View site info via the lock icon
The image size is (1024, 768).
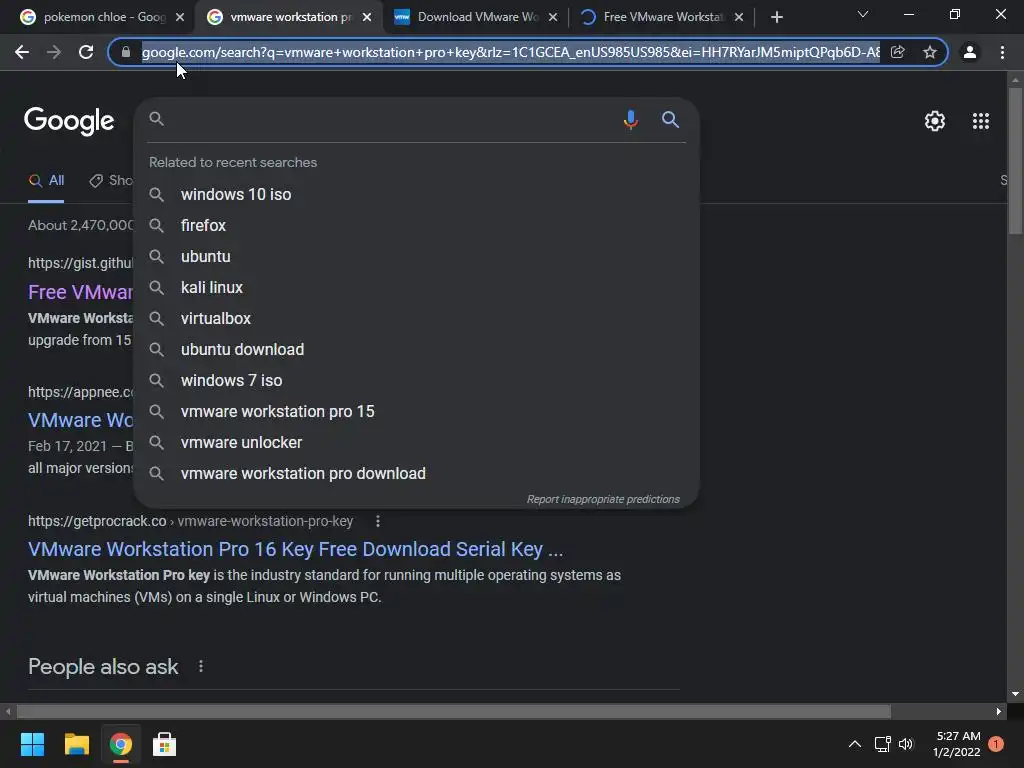(126, 52)
